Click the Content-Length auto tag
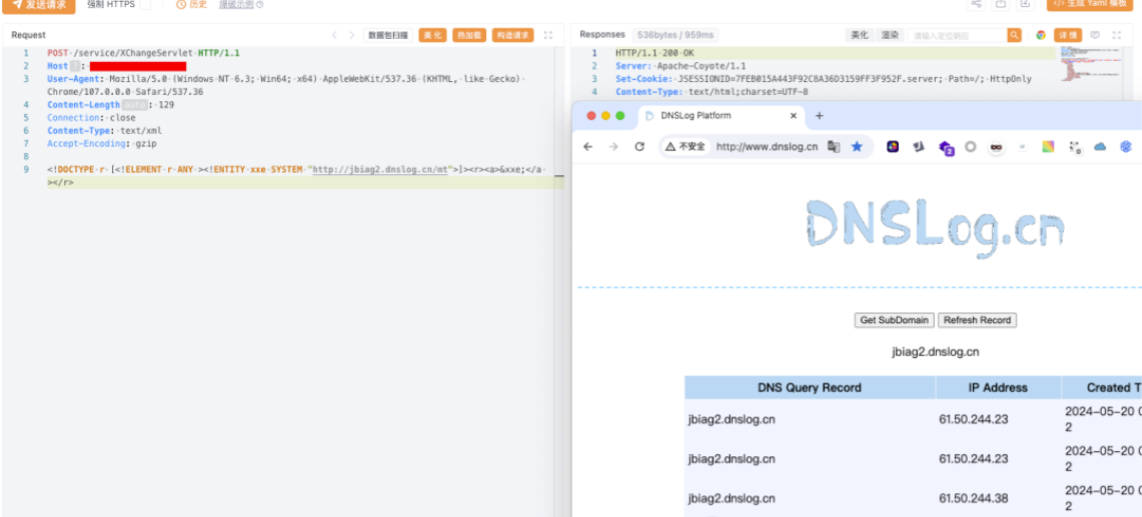 [x=134, y=105]
